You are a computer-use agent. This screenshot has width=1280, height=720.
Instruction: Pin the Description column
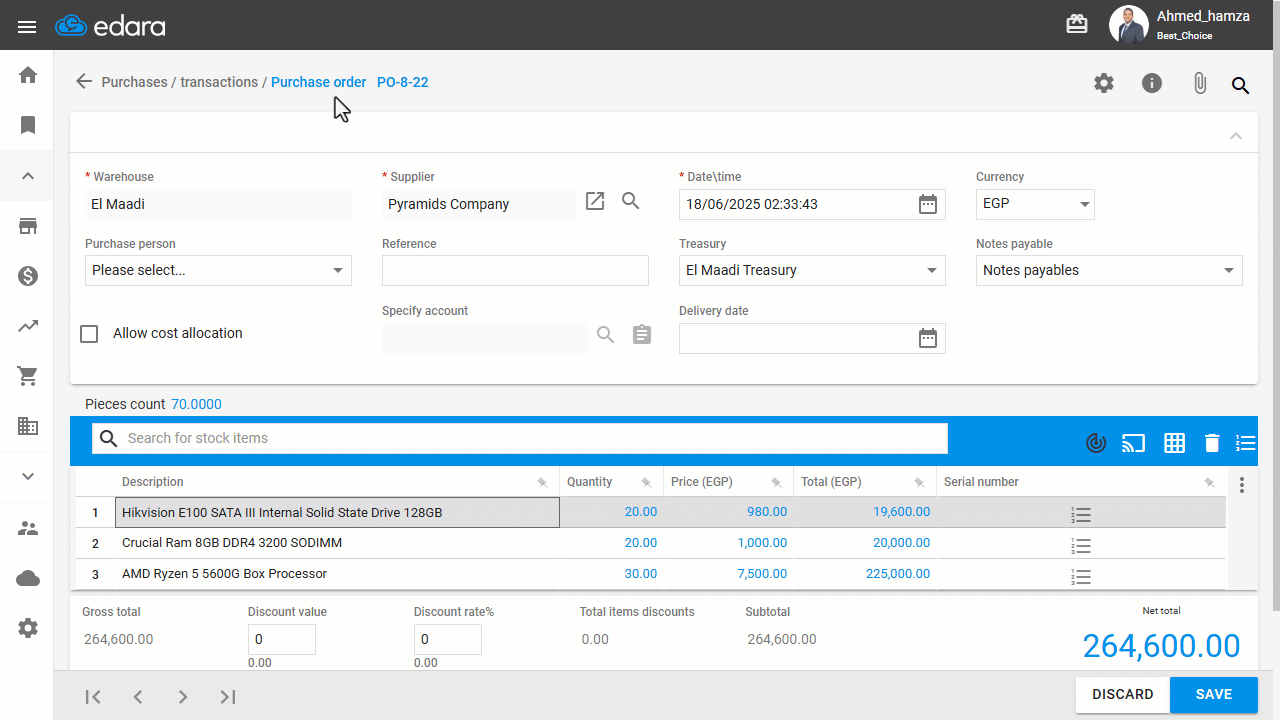[542, 483]
